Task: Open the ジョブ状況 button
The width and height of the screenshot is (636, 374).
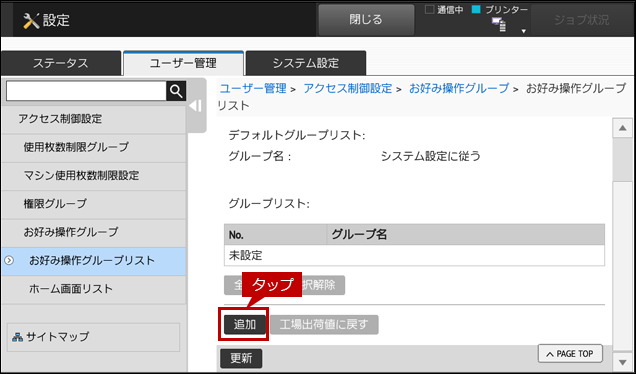Action: click(582, 20)
